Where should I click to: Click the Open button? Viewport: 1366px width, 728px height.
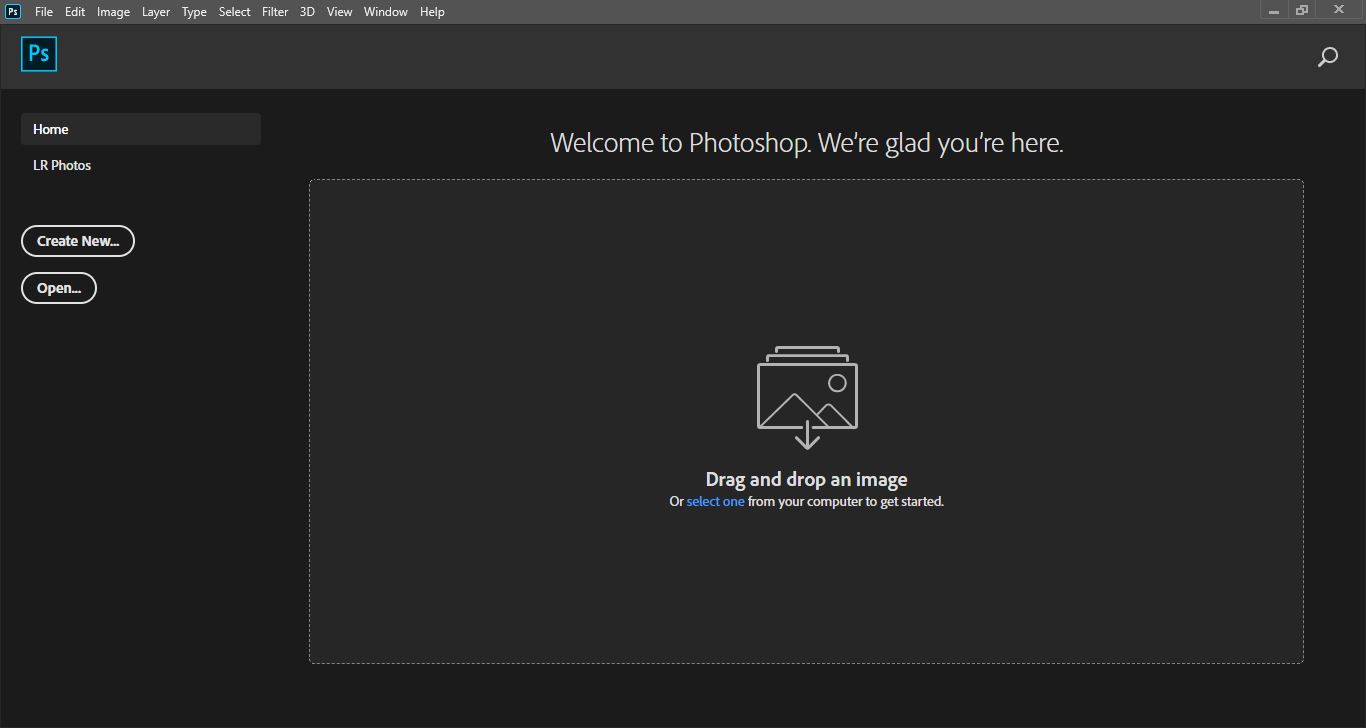[58, 287]
